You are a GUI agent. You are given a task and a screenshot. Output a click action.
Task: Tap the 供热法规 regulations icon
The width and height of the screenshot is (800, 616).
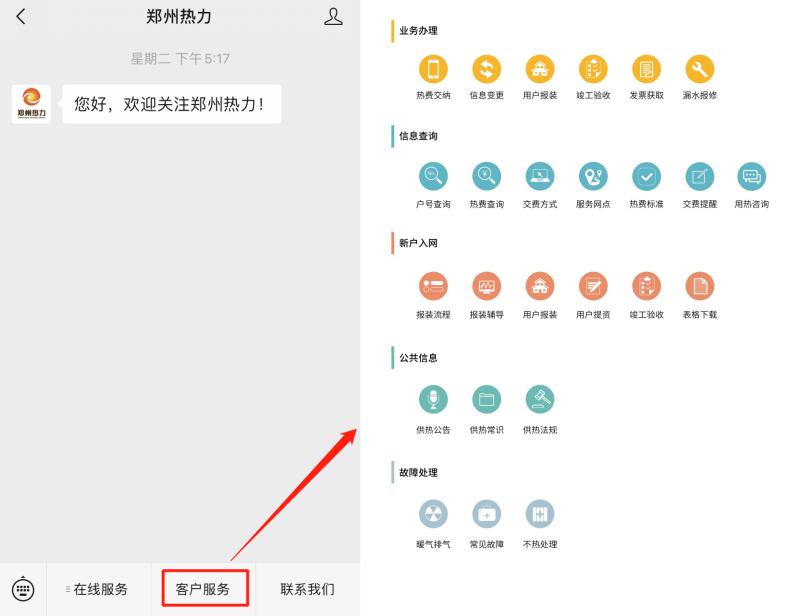(540, 400)
